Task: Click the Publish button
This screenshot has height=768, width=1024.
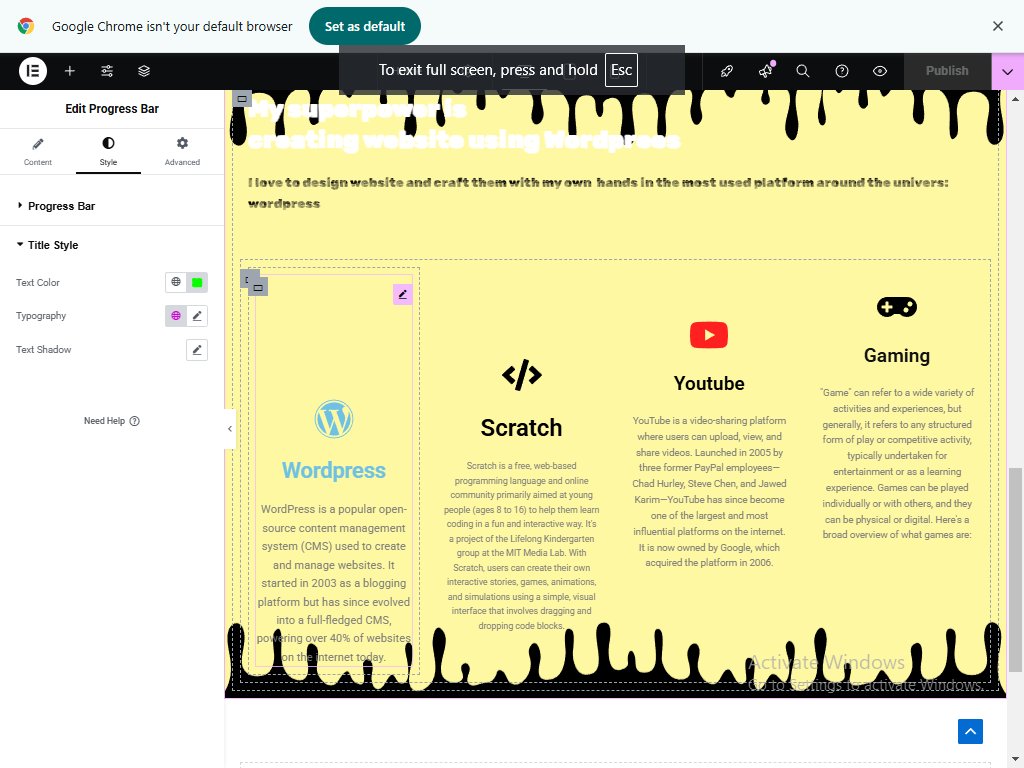Action: pos(947,71)
